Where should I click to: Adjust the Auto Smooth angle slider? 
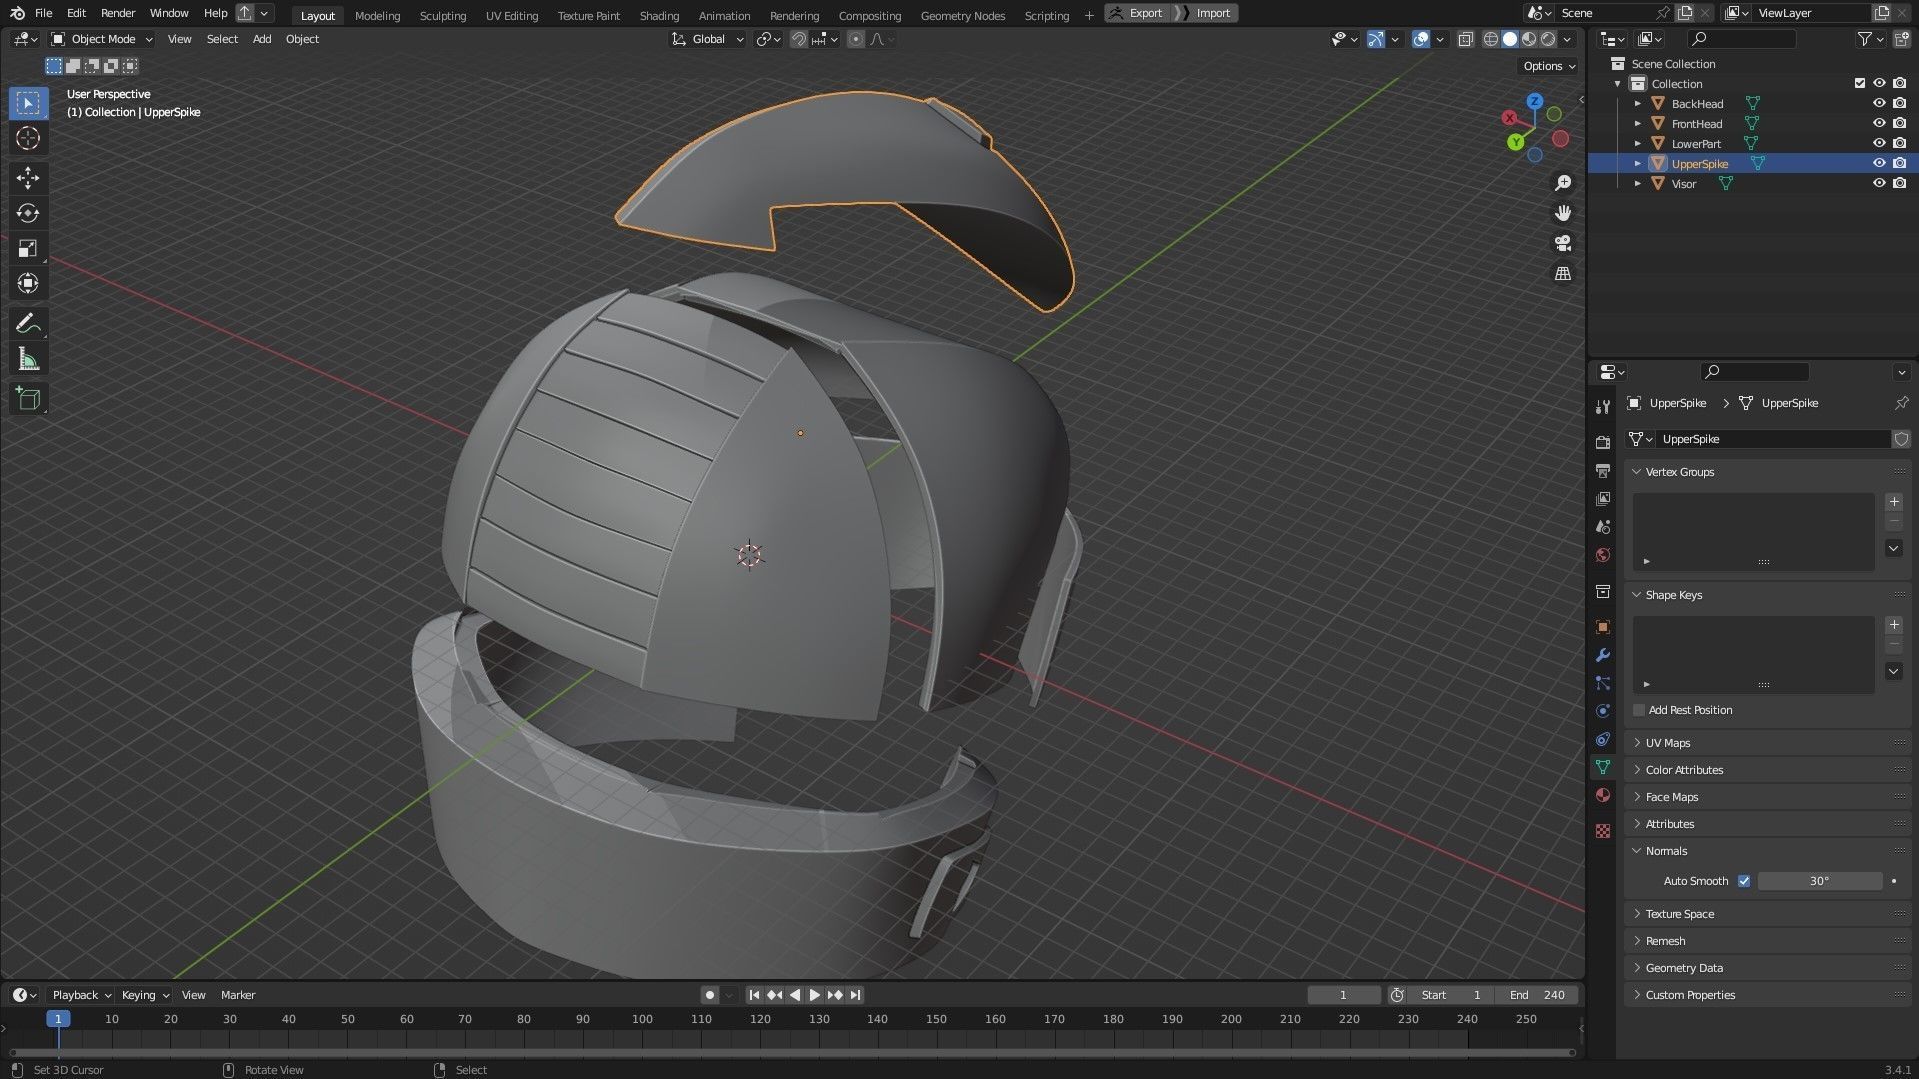click(1818, 881)
